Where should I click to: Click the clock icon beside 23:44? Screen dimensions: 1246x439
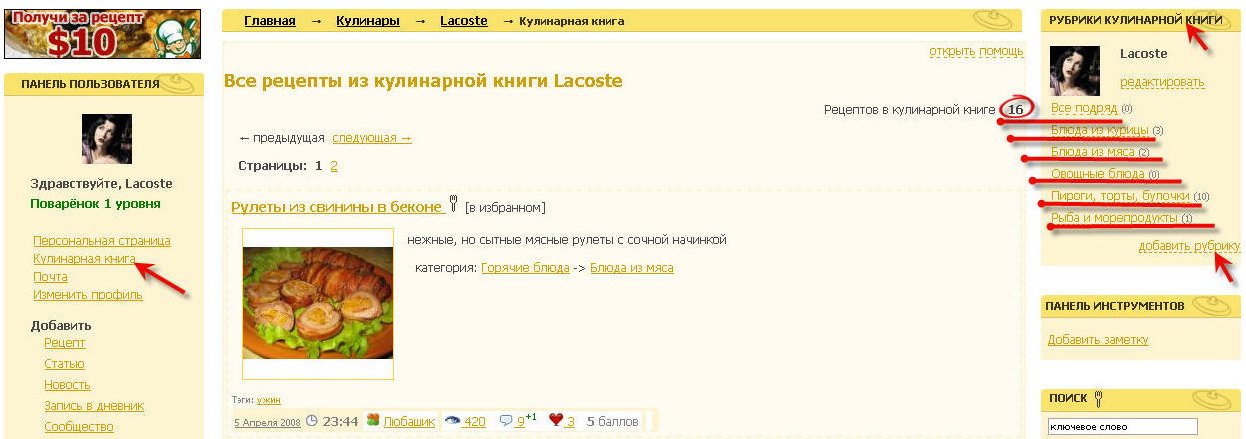point(311,421)
